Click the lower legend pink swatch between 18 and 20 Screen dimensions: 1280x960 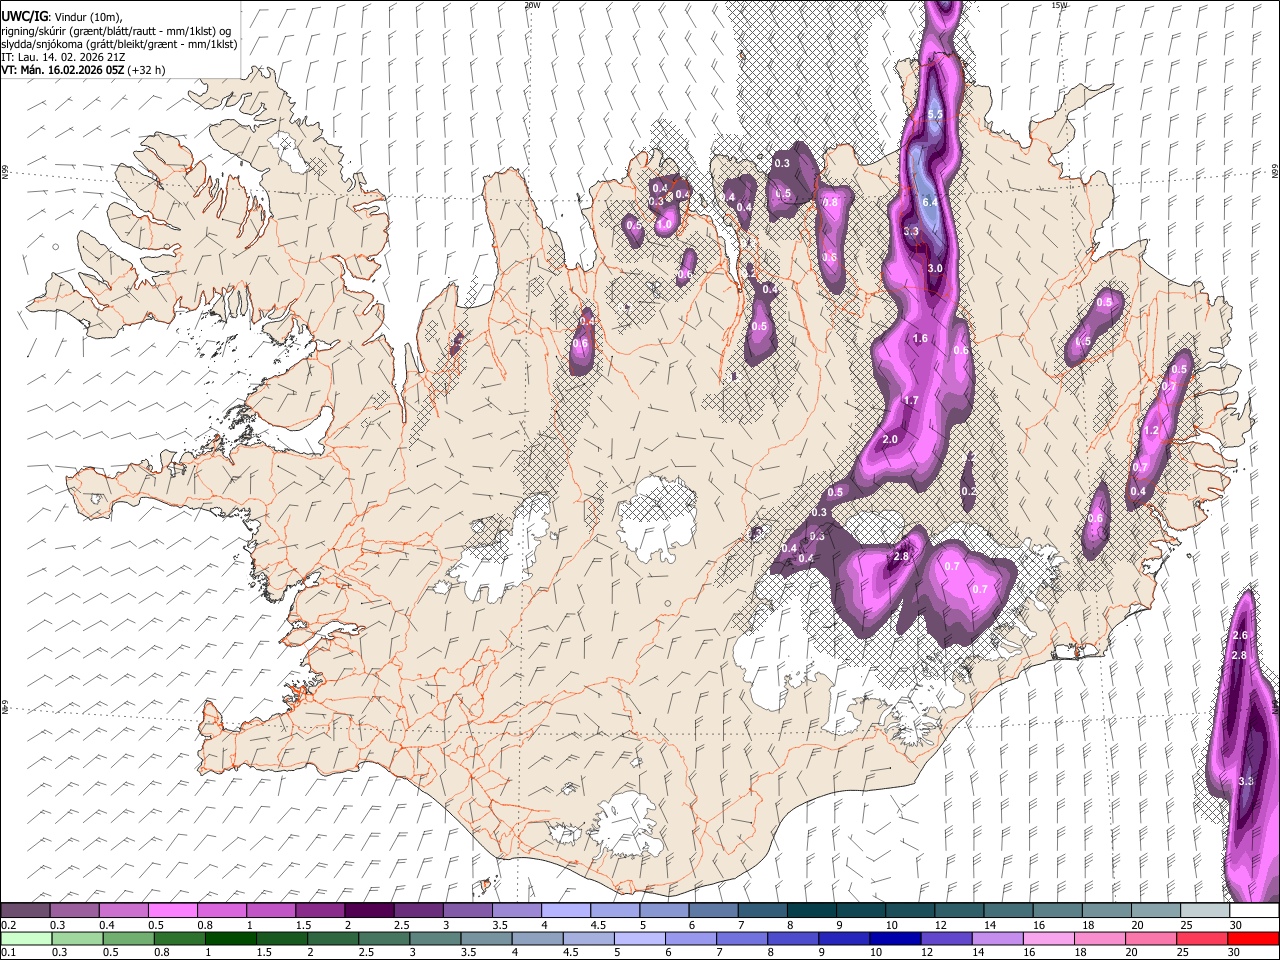1100,938
